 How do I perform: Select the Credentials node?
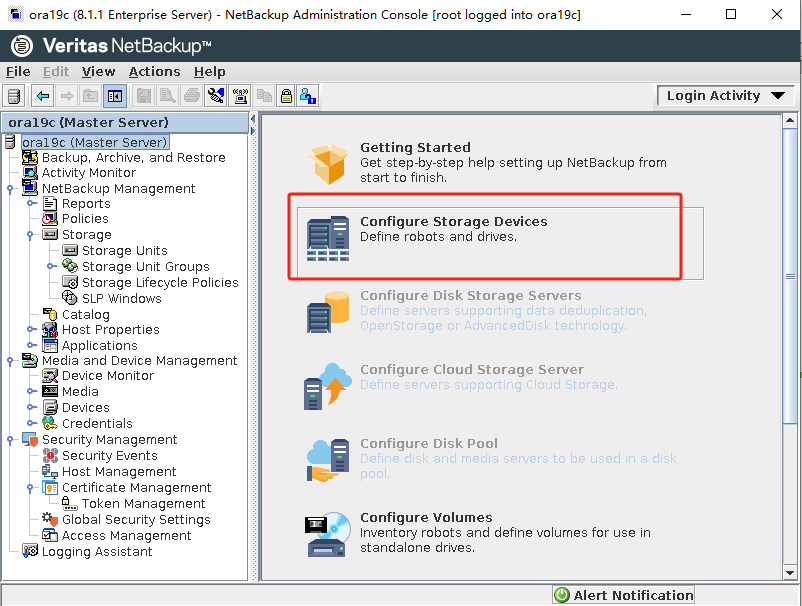click(x=96, y=423)
